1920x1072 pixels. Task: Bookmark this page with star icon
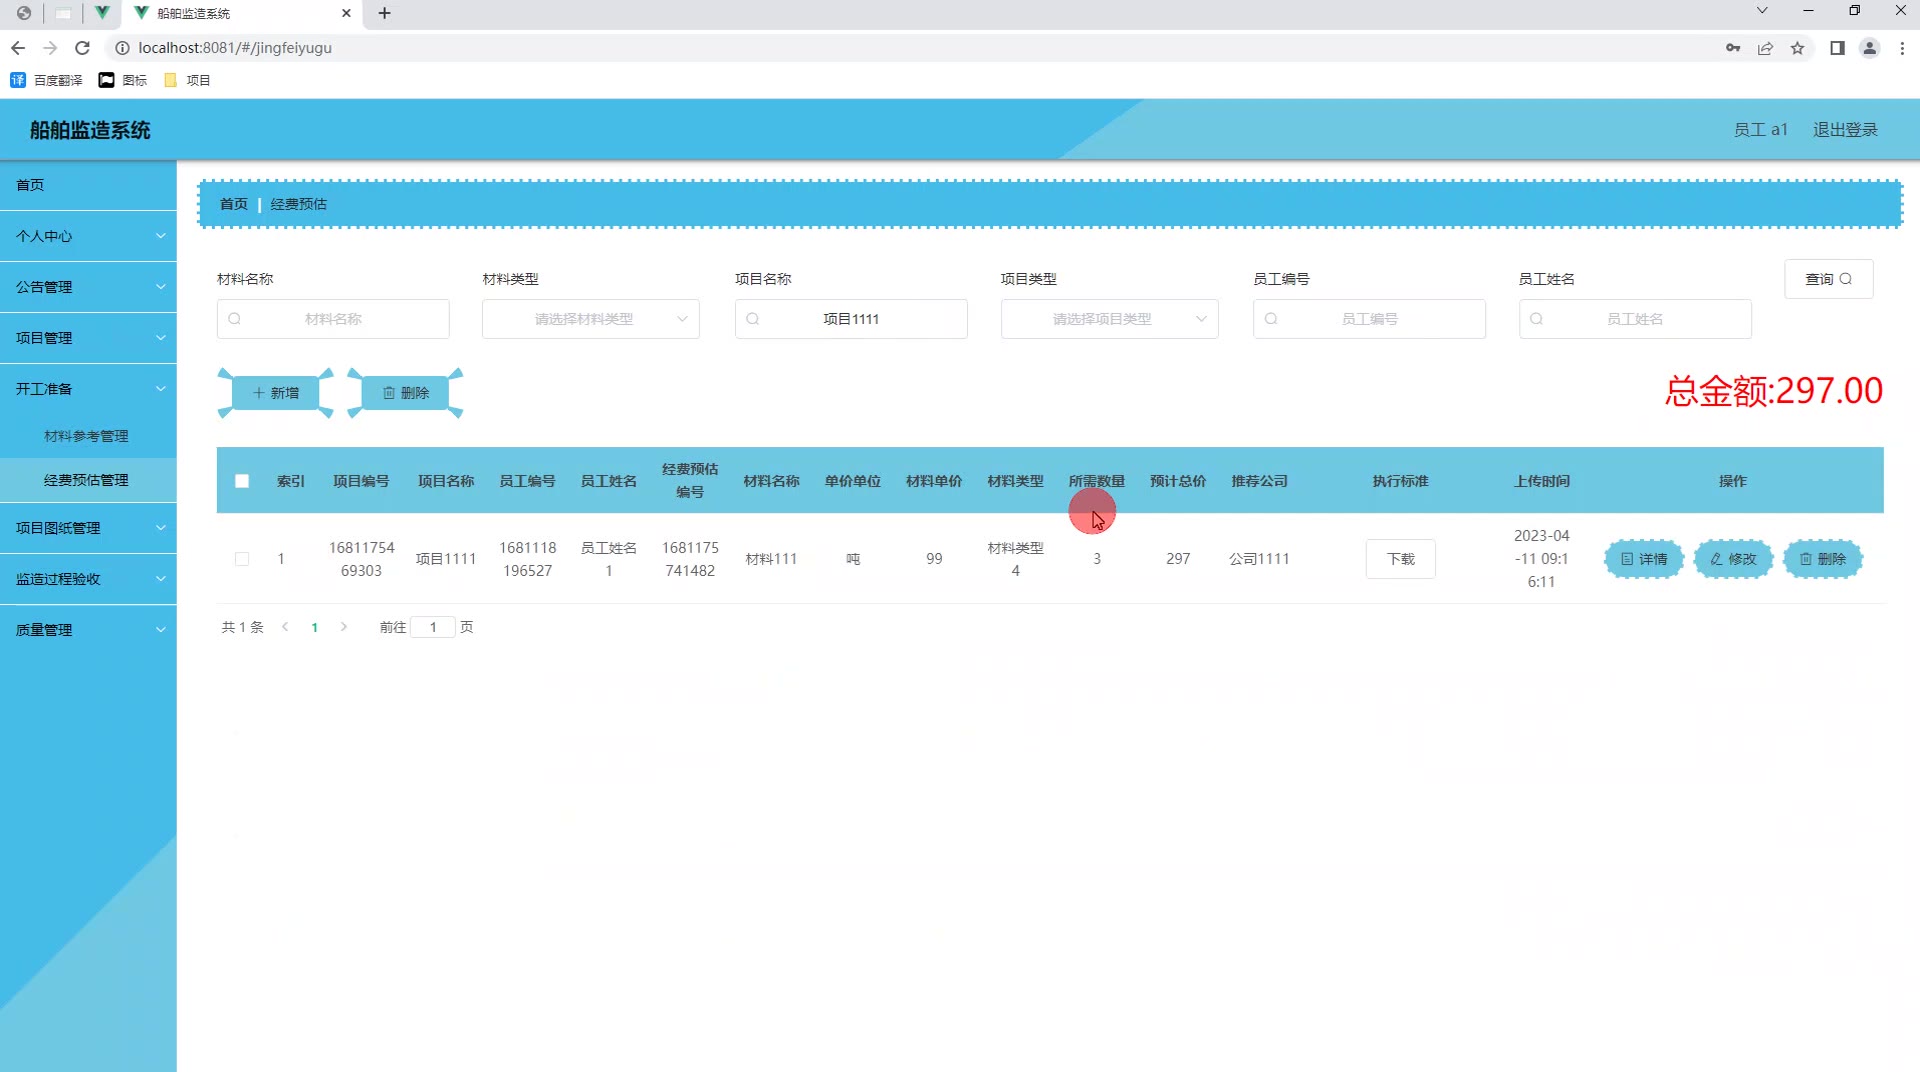click(1797, 48)
